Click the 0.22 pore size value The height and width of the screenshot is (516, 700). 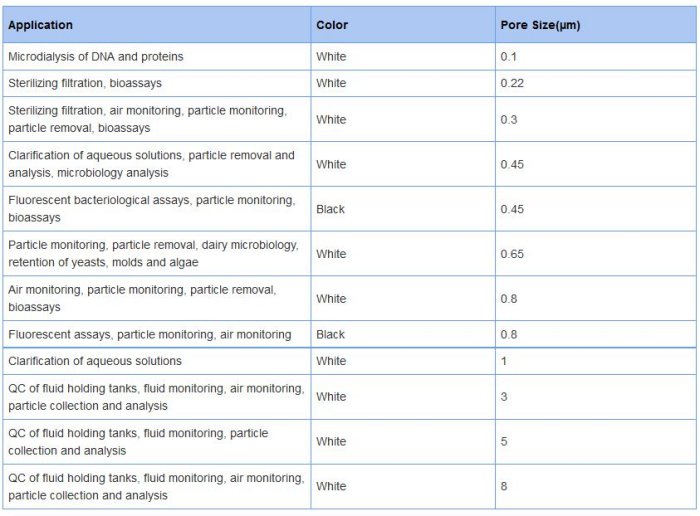512,83
